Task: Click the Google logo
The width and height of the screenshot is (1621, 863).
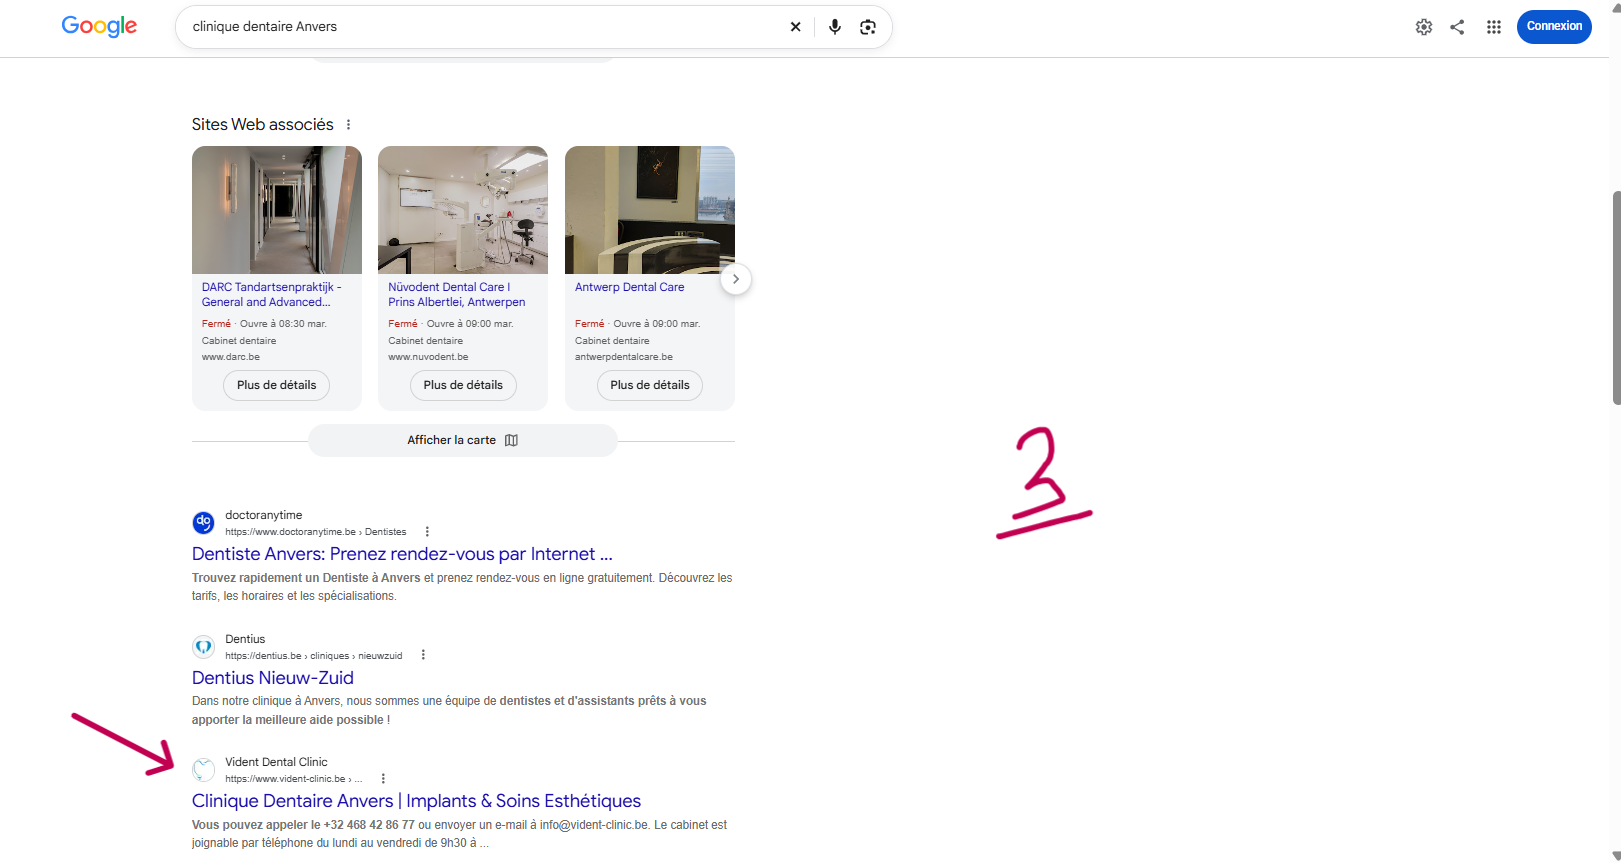Action: click(99, 27)
